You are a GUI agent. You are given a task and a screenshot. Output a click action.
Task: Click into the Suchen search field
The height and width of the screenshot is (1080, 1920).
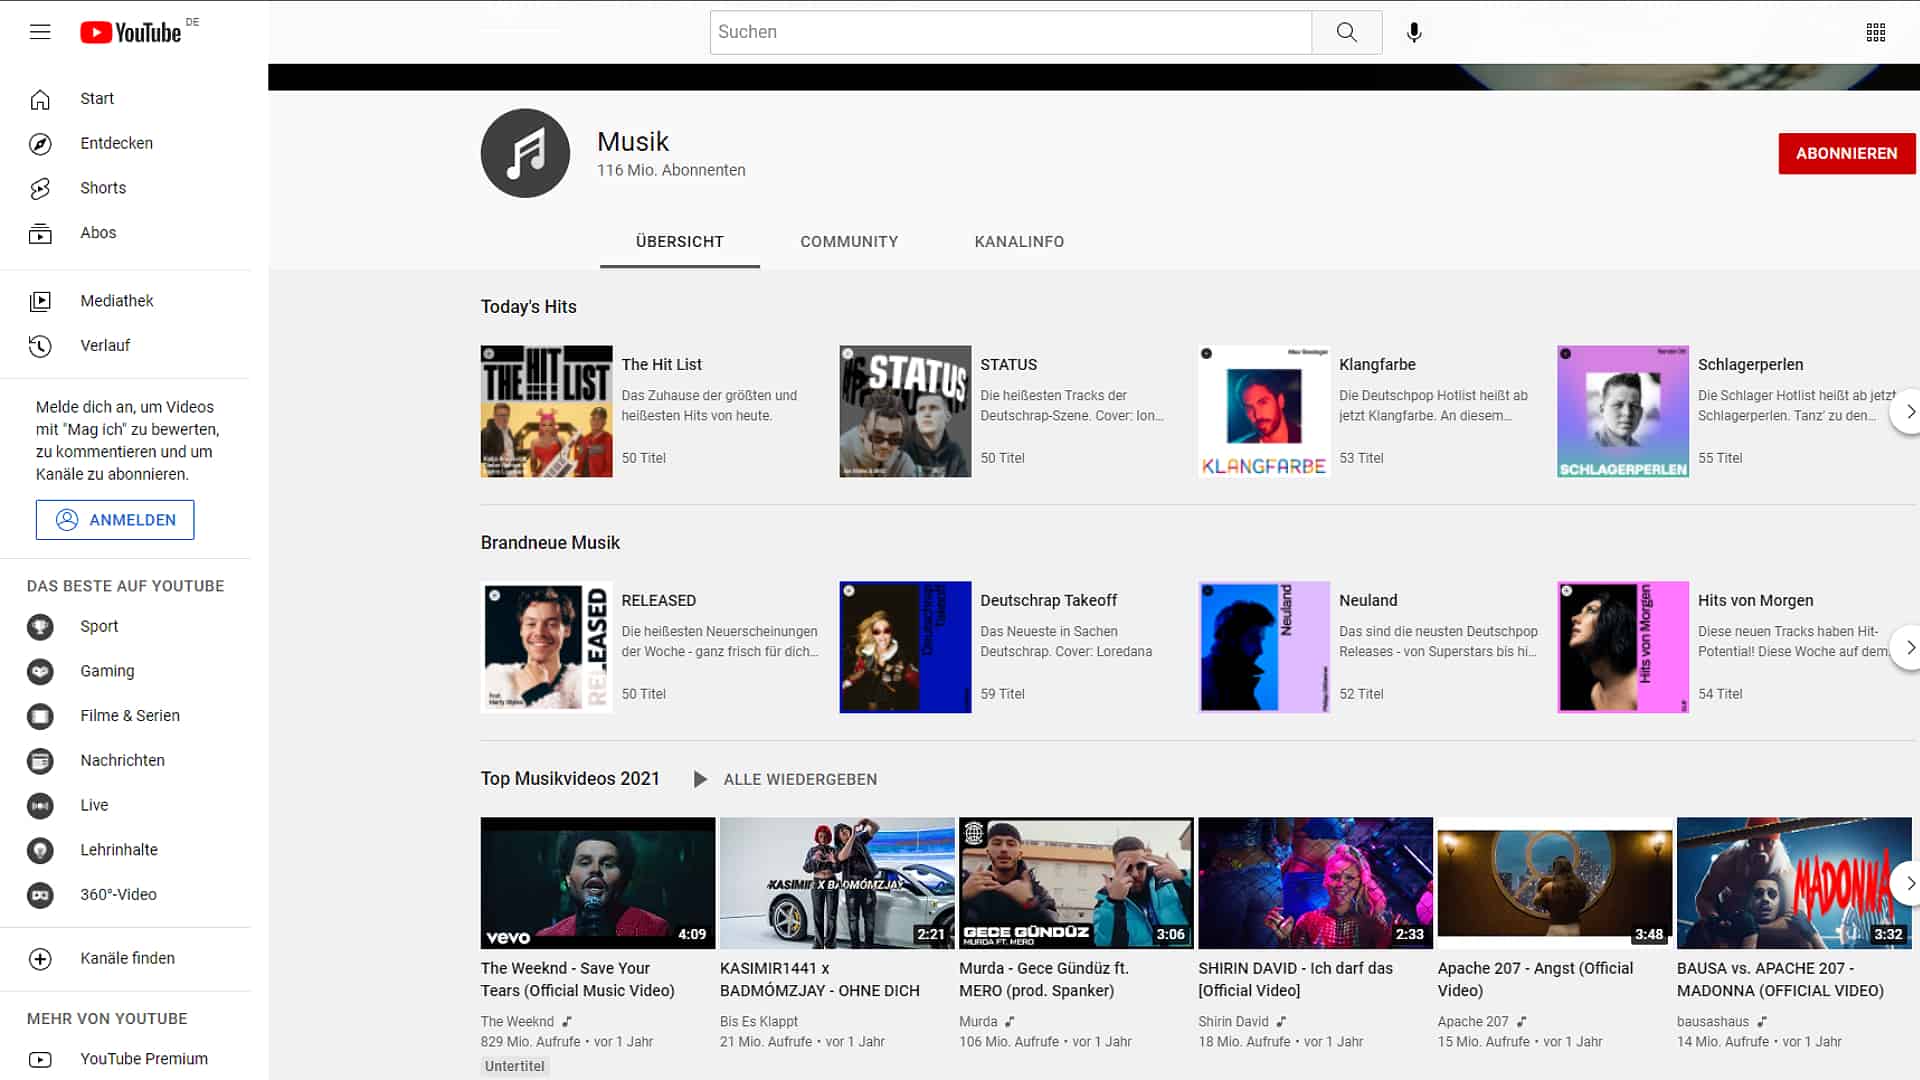point(1010,32)
